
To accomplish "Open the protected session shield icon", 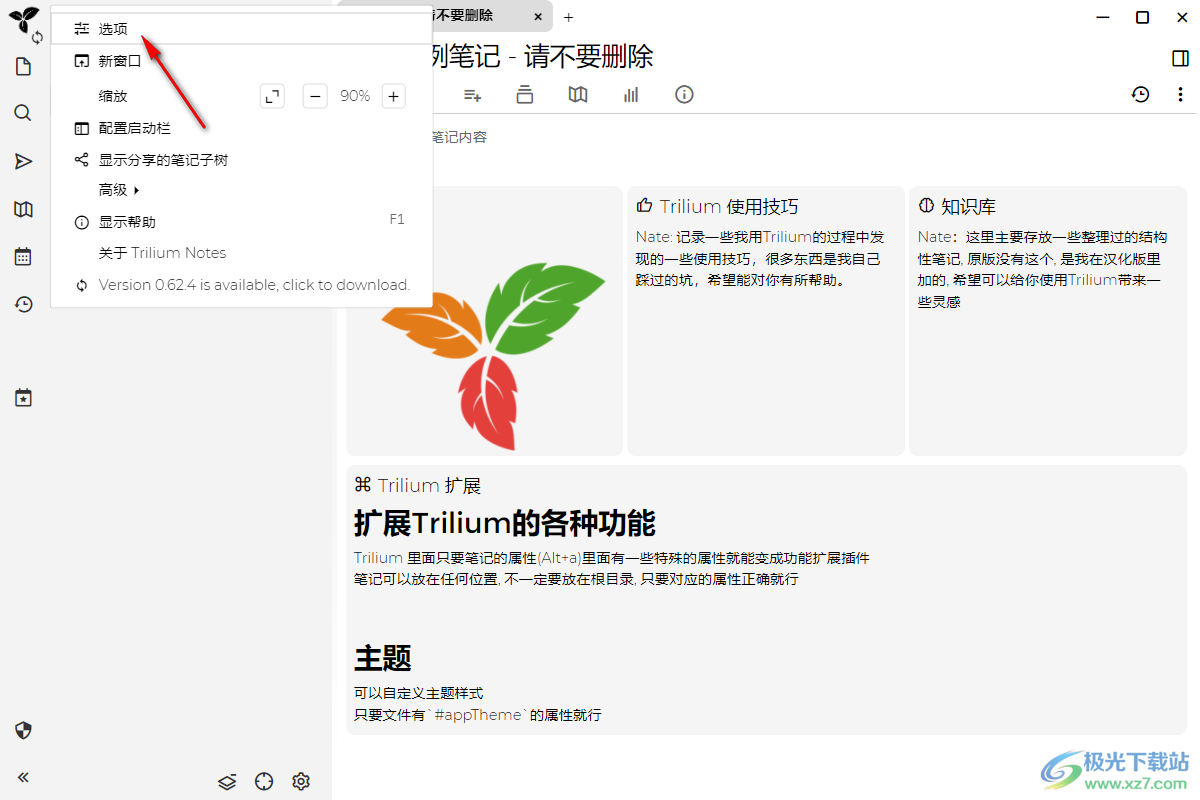I will tap(23, 730).
